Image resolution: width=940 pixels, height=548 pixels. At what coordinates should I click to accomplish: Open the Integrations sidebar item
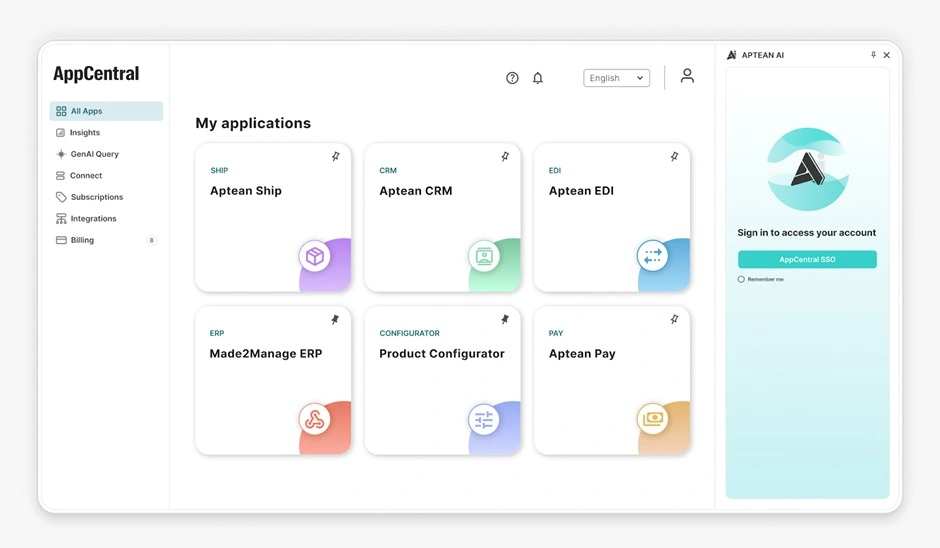coord(93,219)
